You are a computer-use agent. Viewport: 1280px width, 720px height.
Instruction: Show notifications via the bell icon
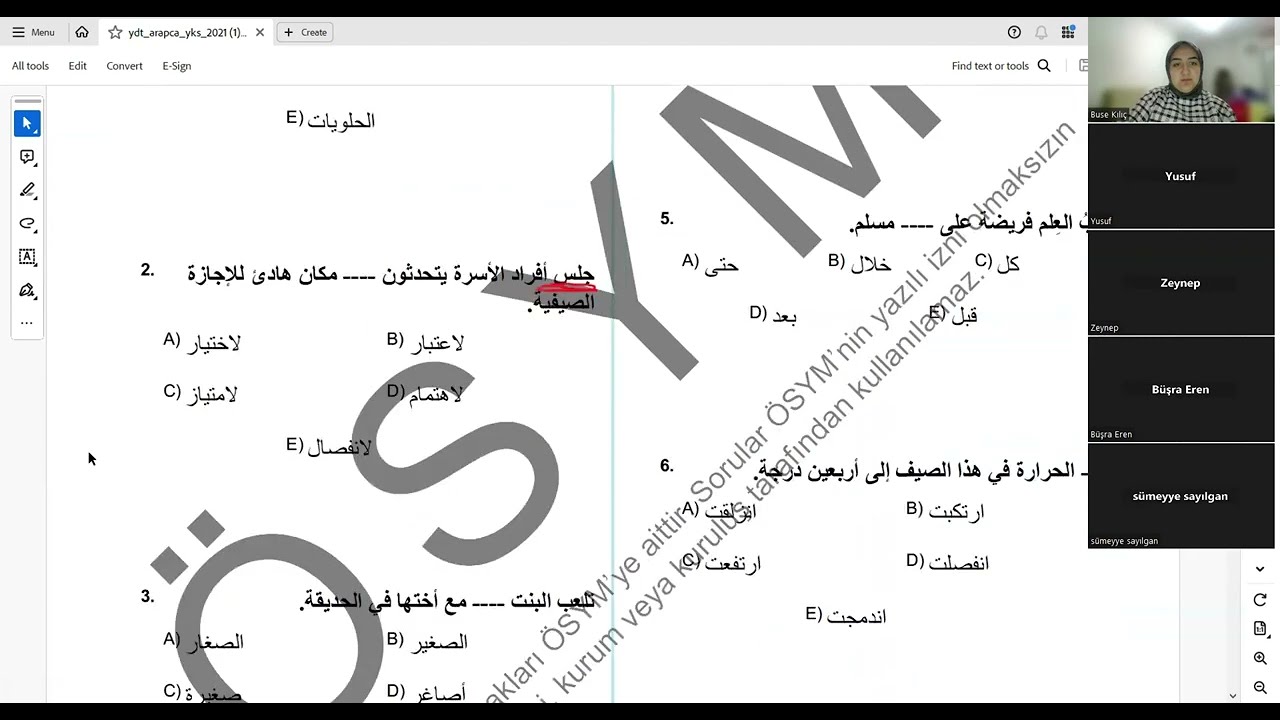coord(1041,32)
